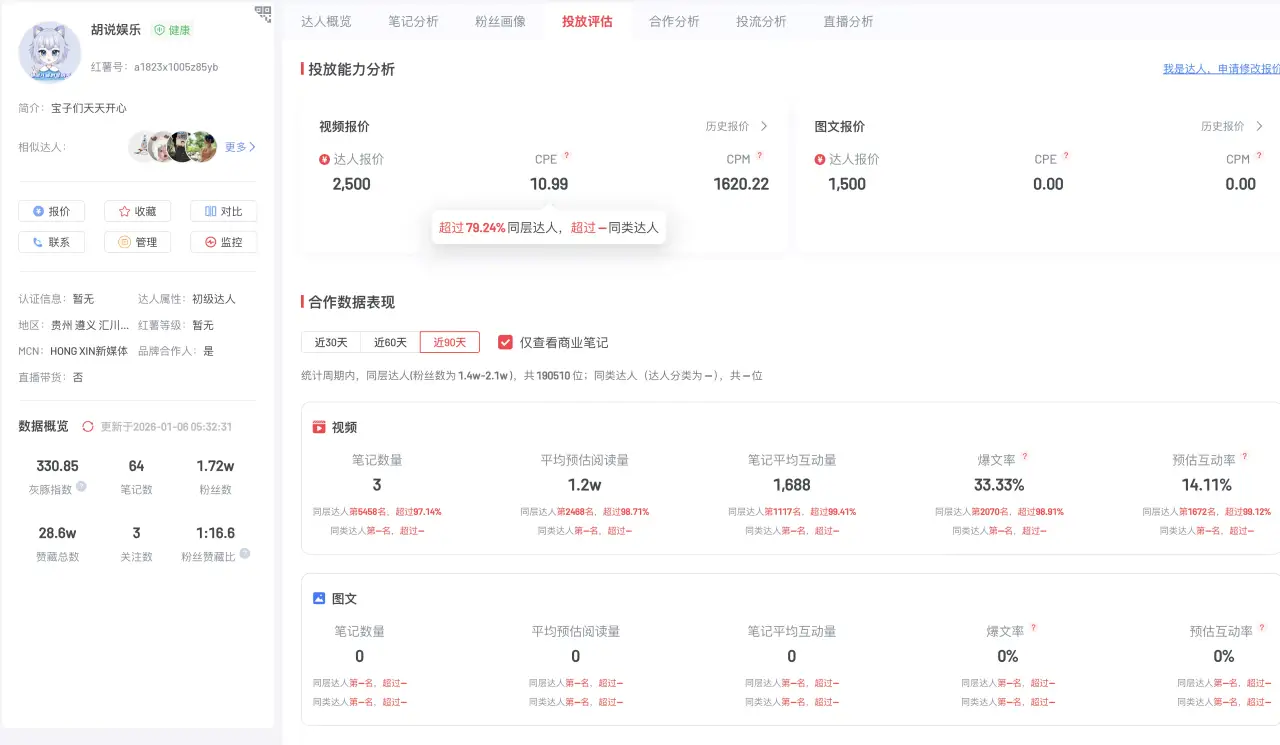Click the similar influencers avatar group
Viewport: 1280px width, 745px height.
173,147
